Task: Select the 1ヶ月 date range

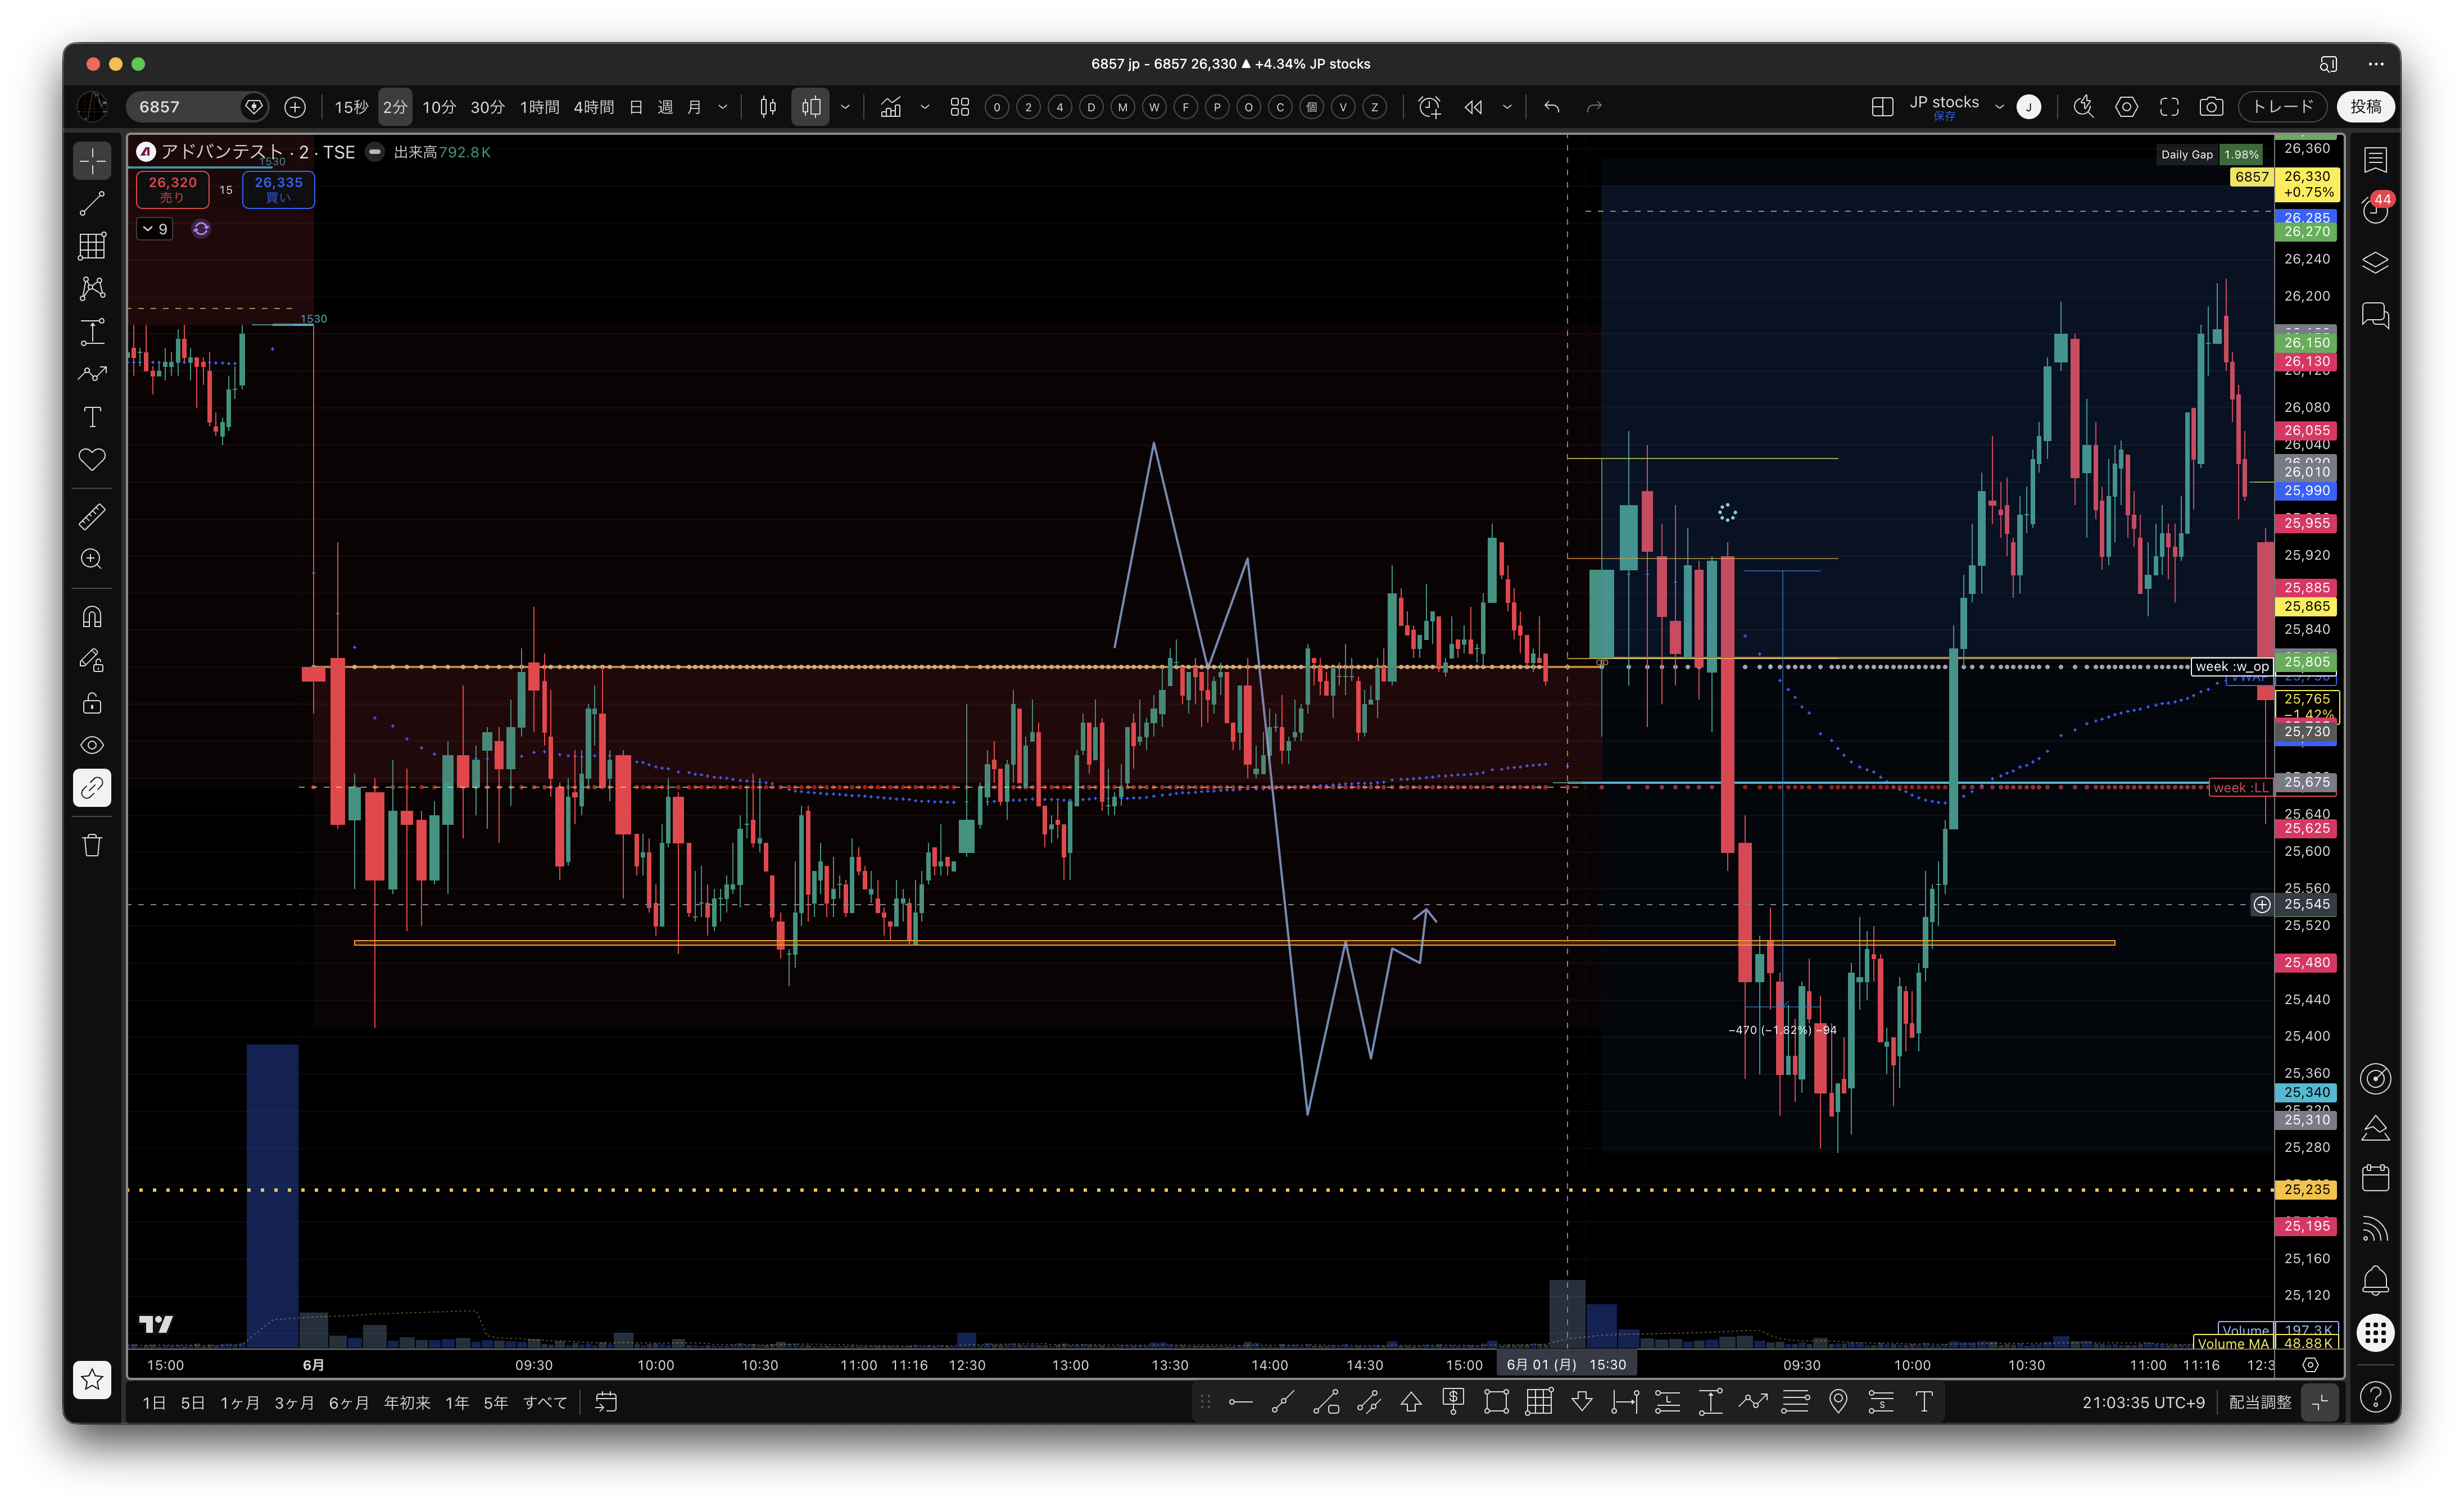Action: coord(240,1403)
